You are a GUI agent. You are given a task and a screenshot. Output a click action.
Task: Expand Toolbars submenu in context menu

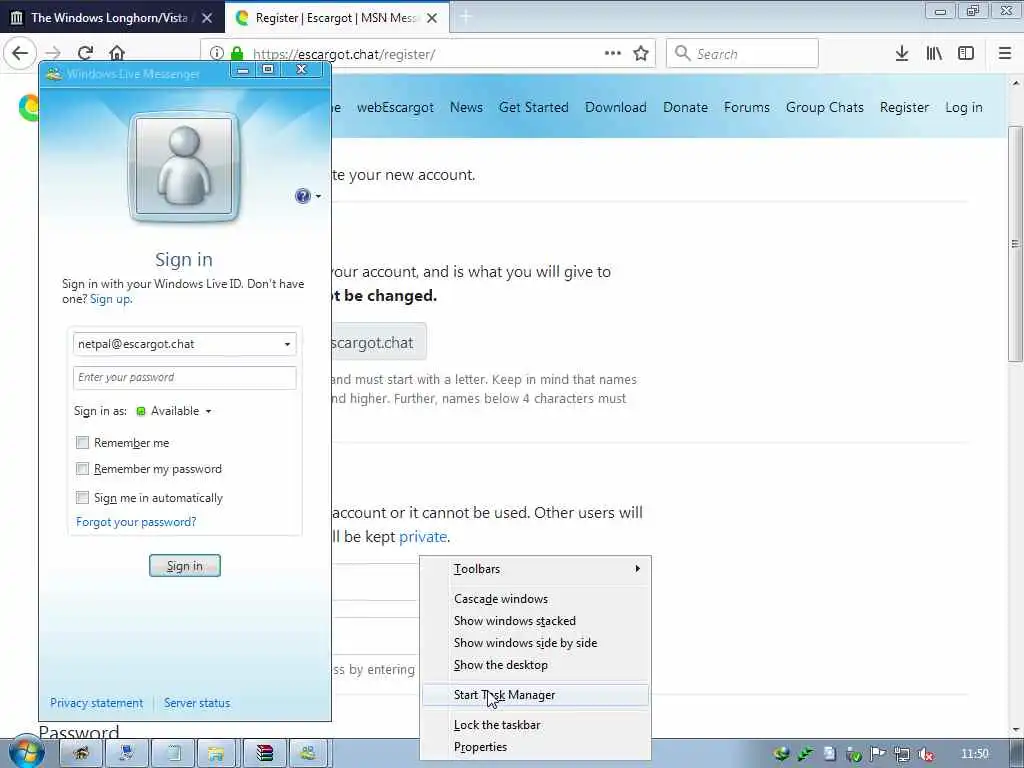click(x=536, y=569)
